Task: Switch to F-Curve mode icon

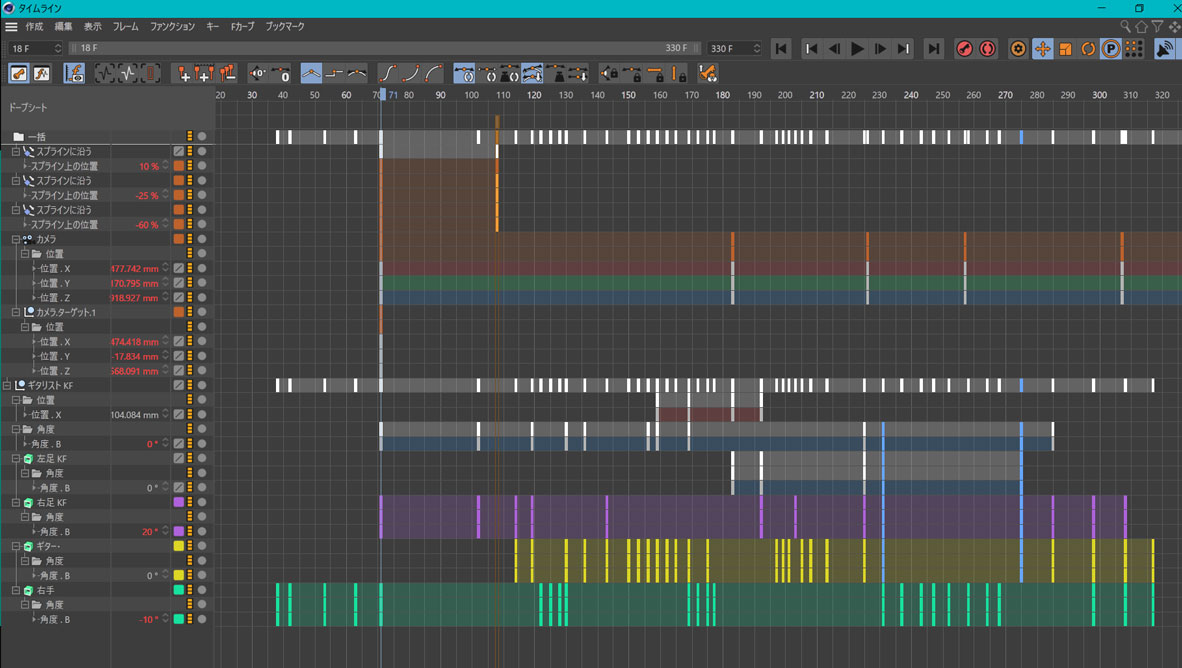Action: click(x=41, y=74)
